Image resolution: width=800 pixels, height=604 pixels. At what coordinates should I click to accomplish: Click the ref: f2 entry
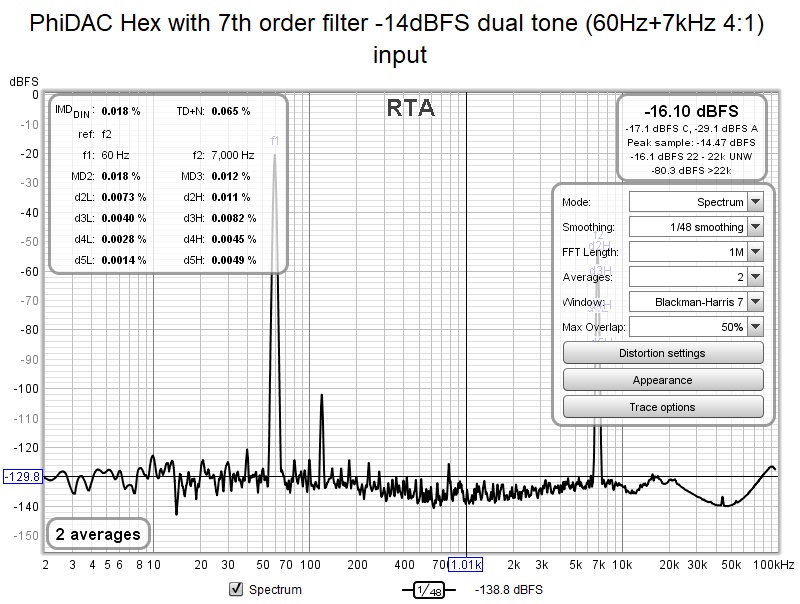click(95, 134)
